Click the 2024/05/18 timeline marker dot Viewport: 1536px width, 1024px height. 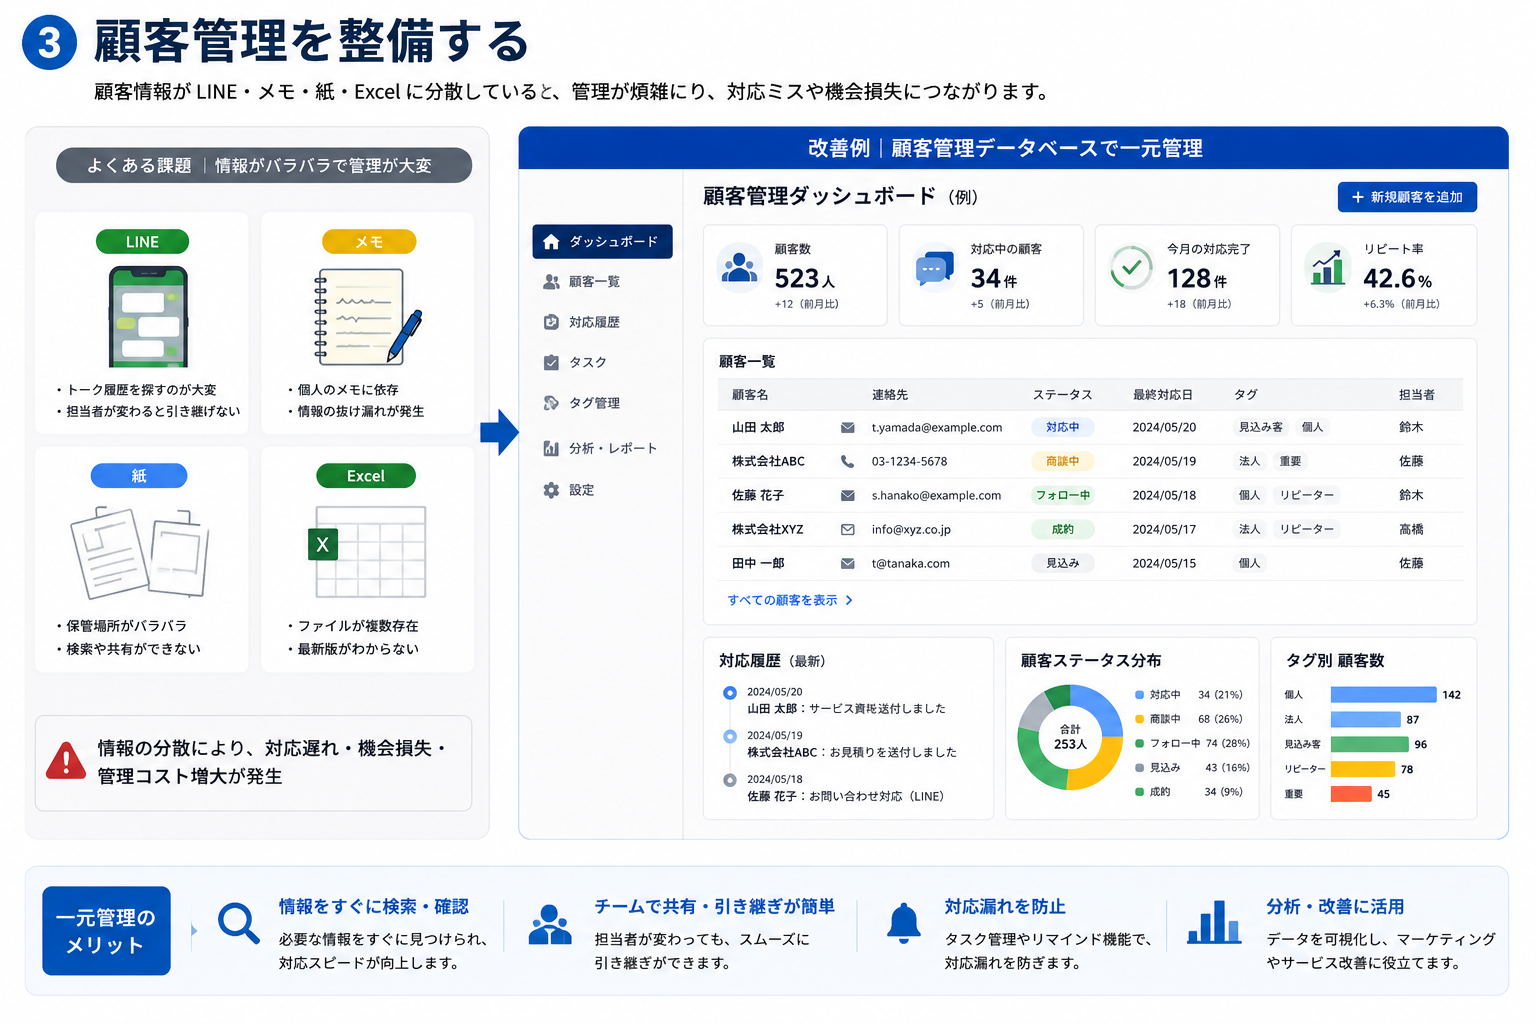pos(730,780)
